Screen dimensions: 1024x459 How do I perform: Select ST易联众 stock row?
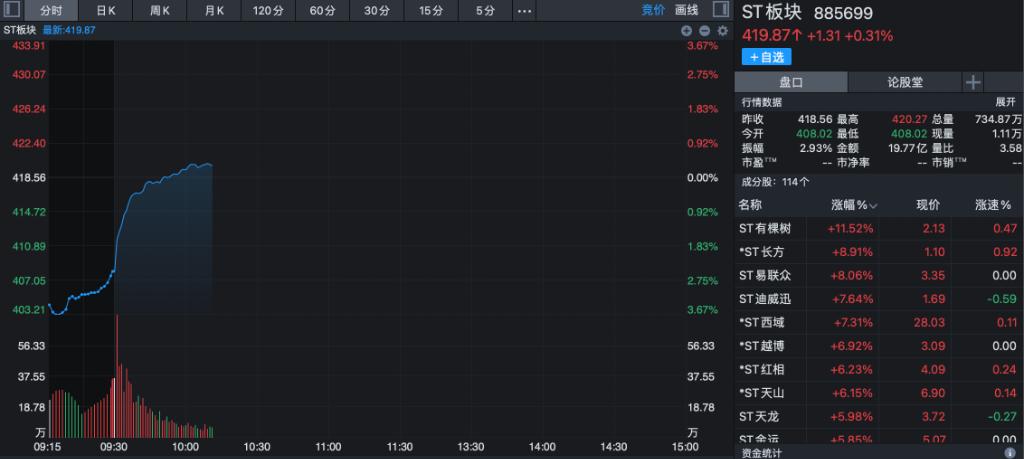(879, 276)
